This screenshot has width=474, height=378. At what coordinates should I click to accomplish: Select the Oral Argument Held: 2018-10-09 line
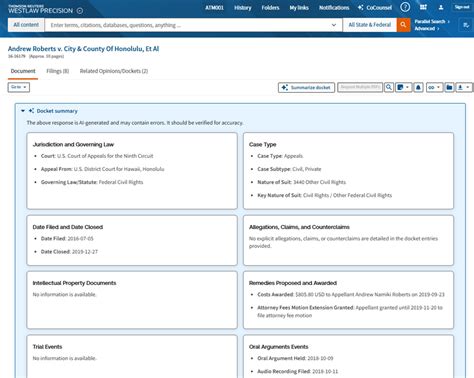tap(295, 358)
